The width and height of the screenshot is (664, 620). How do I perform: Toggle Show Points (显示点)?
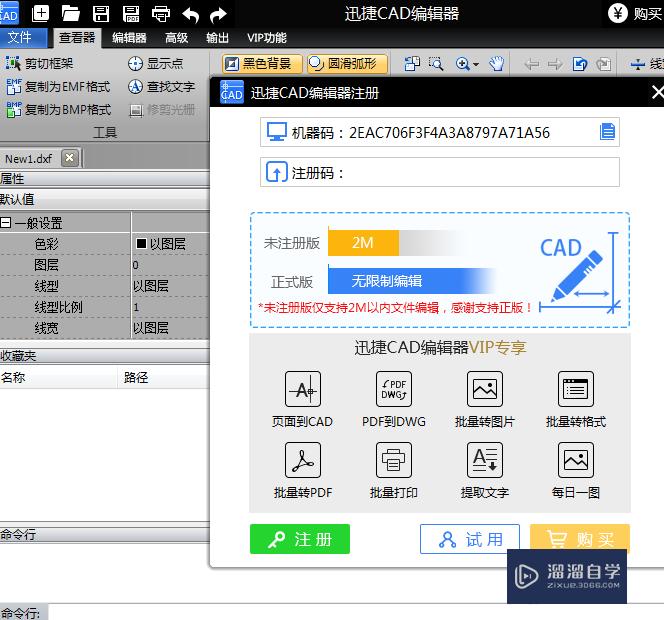click(x=155, y=64)
